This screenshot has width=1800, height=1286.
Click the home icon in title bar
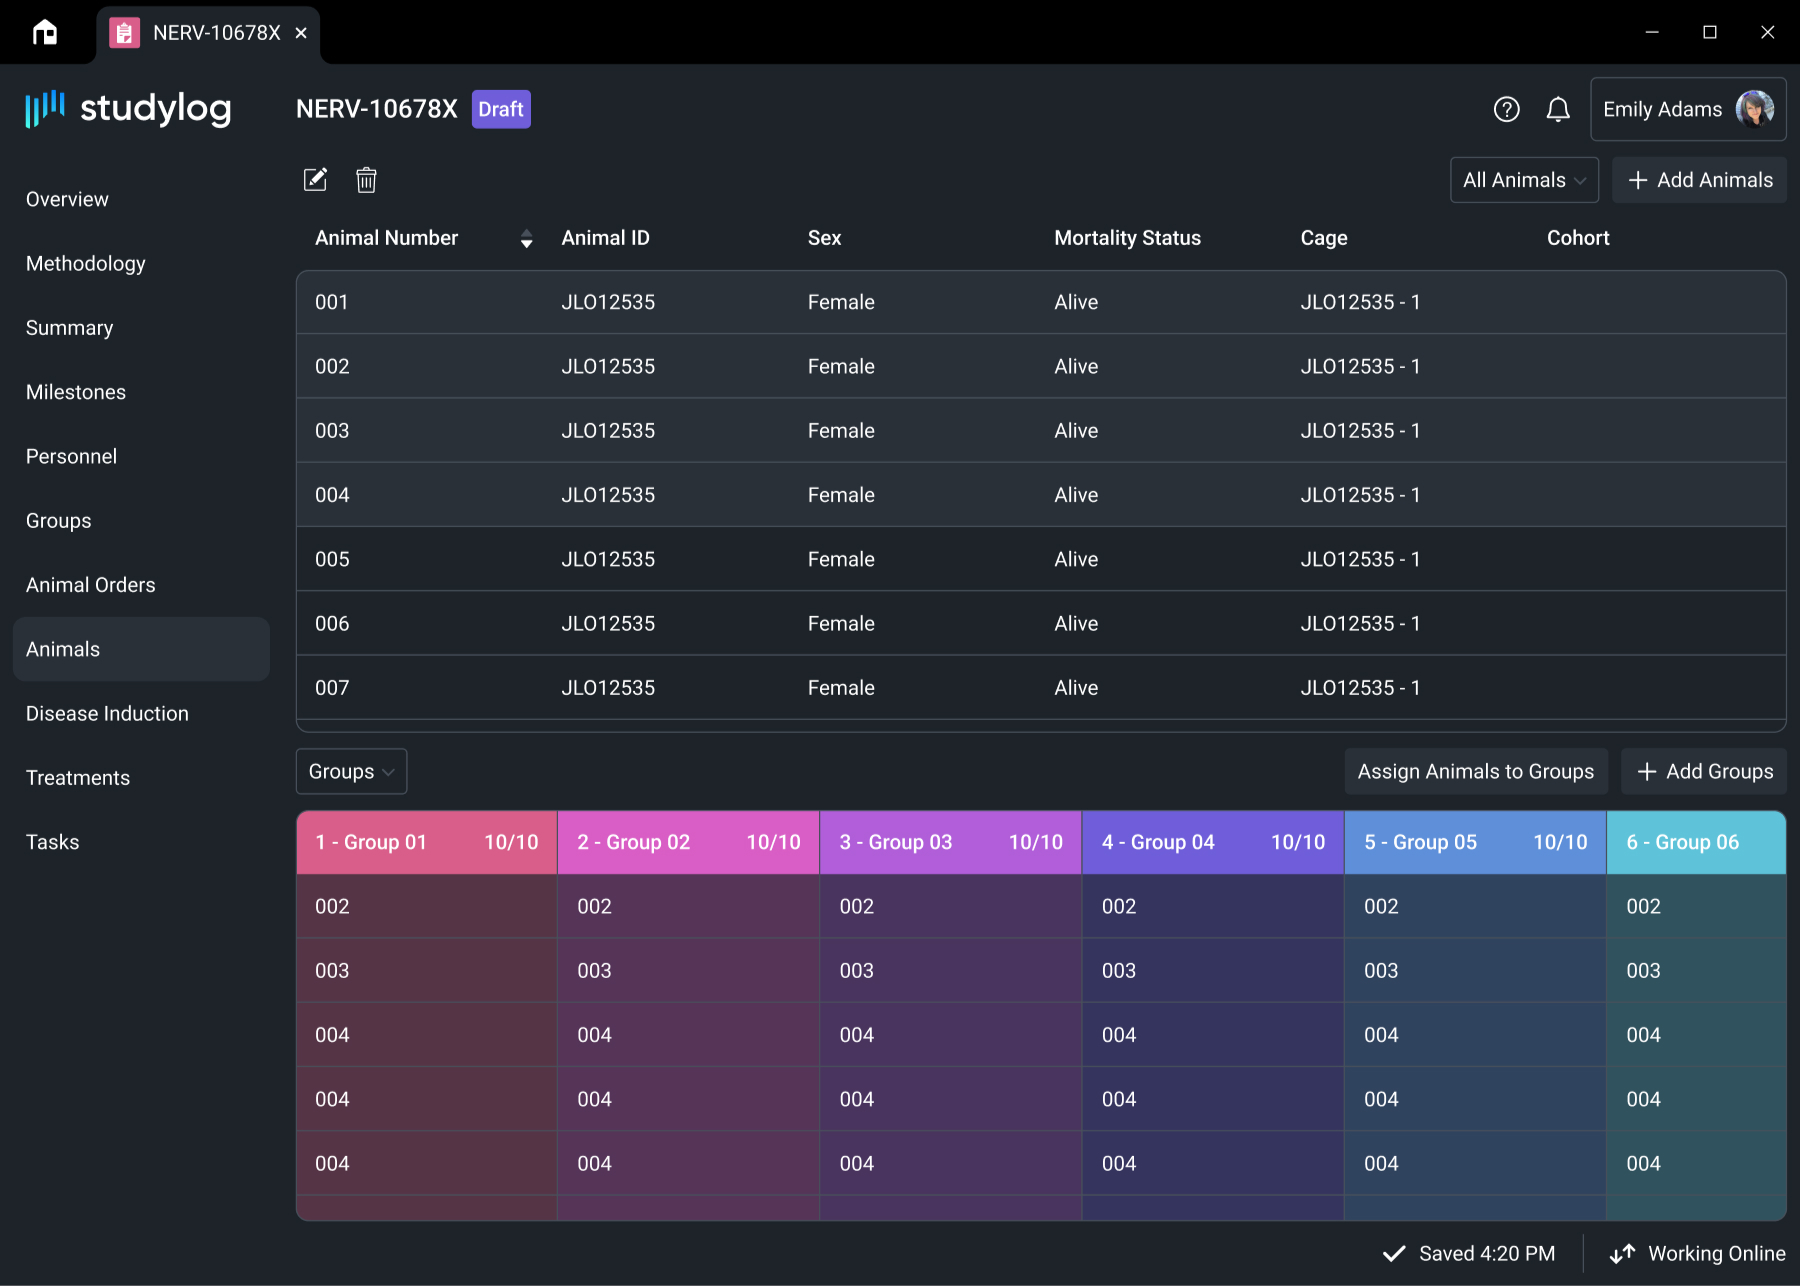(x=45, y=33)
